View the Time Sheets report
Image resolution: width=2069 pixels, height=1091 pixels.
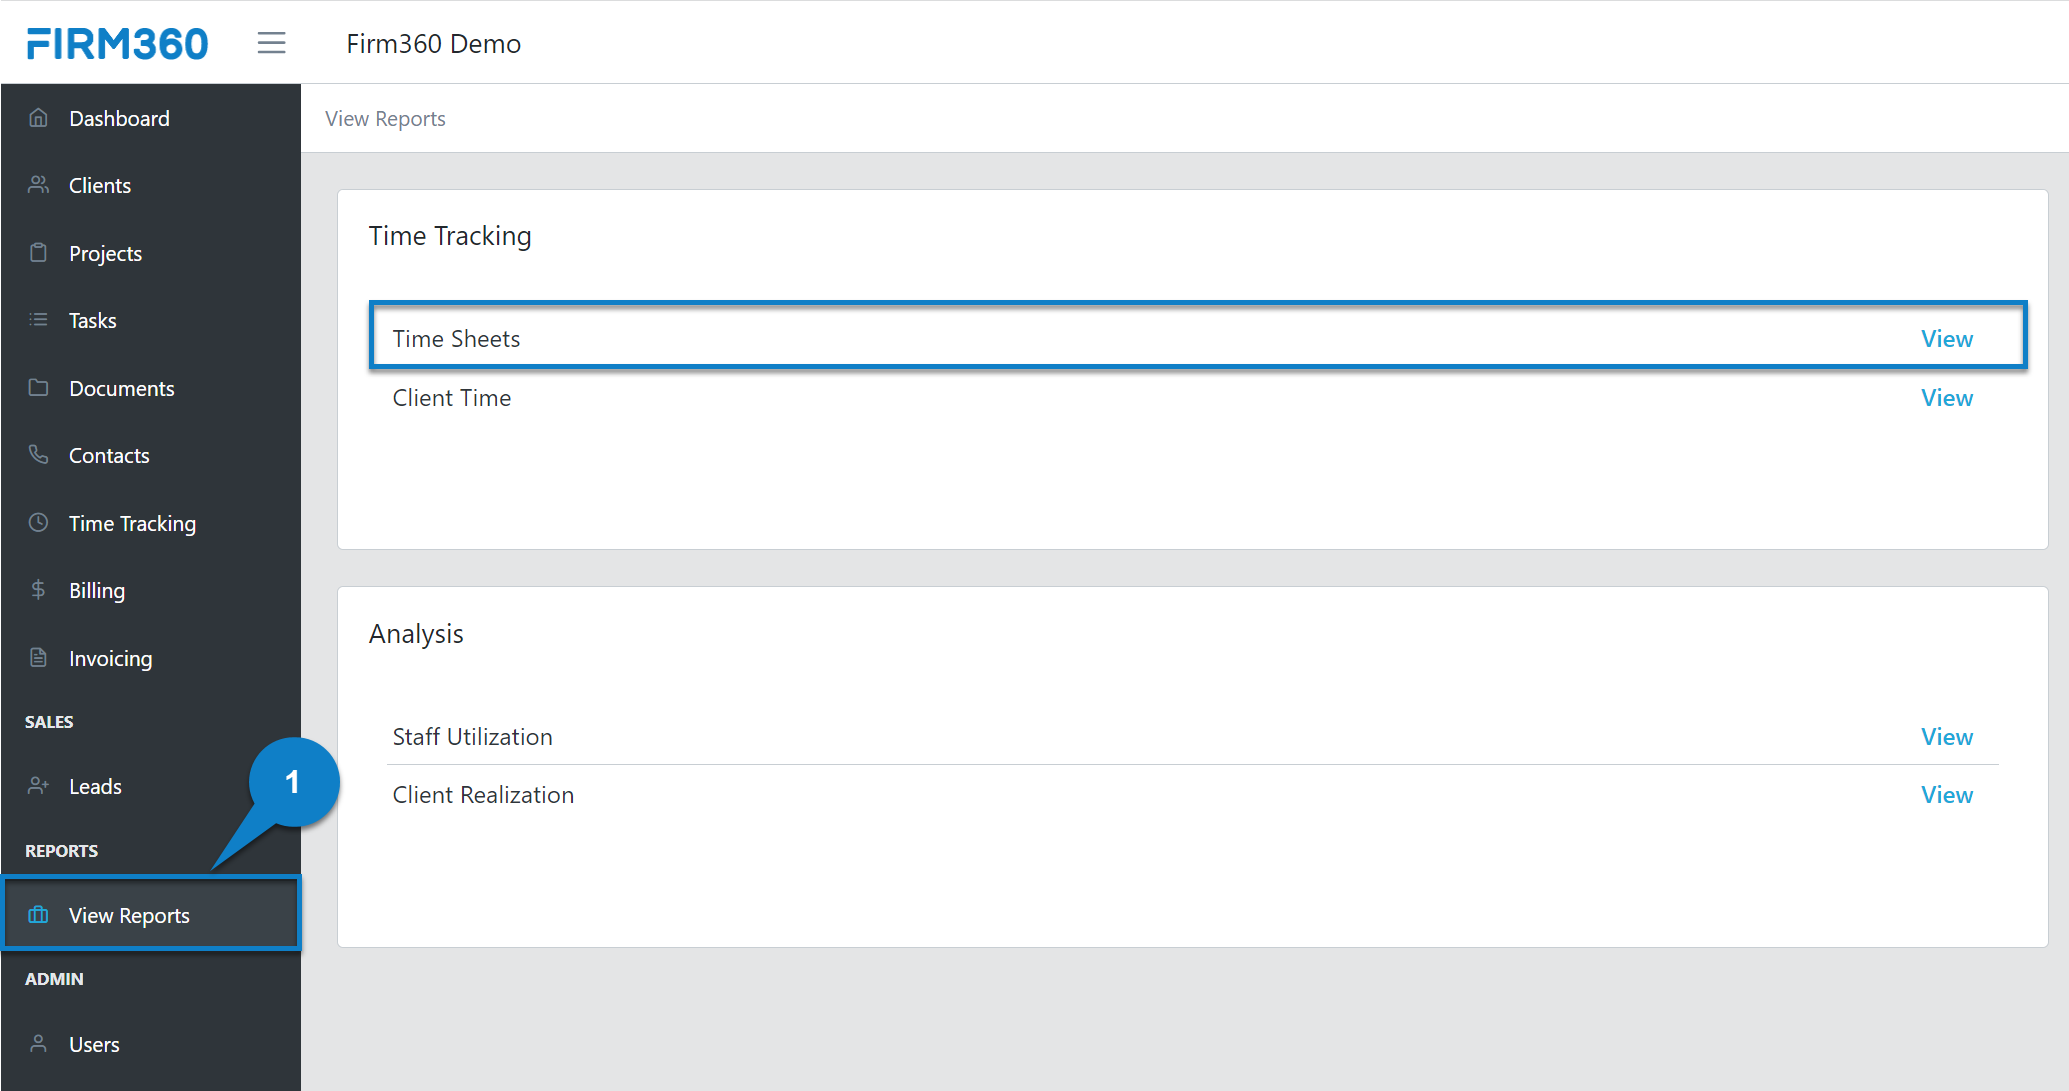[1947, 338]
